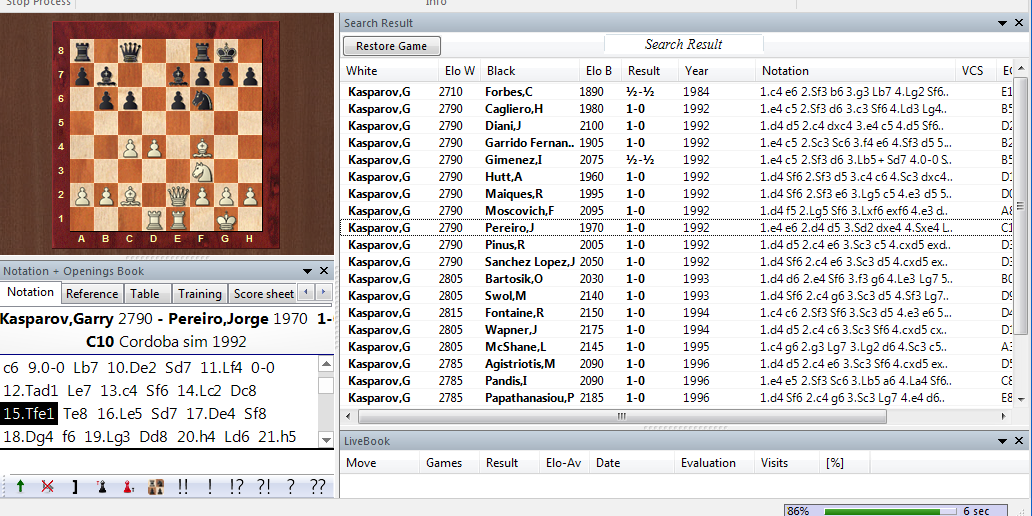
Task: Click the red crossed-out delete variation icon
Action: [x=47, y=487]
